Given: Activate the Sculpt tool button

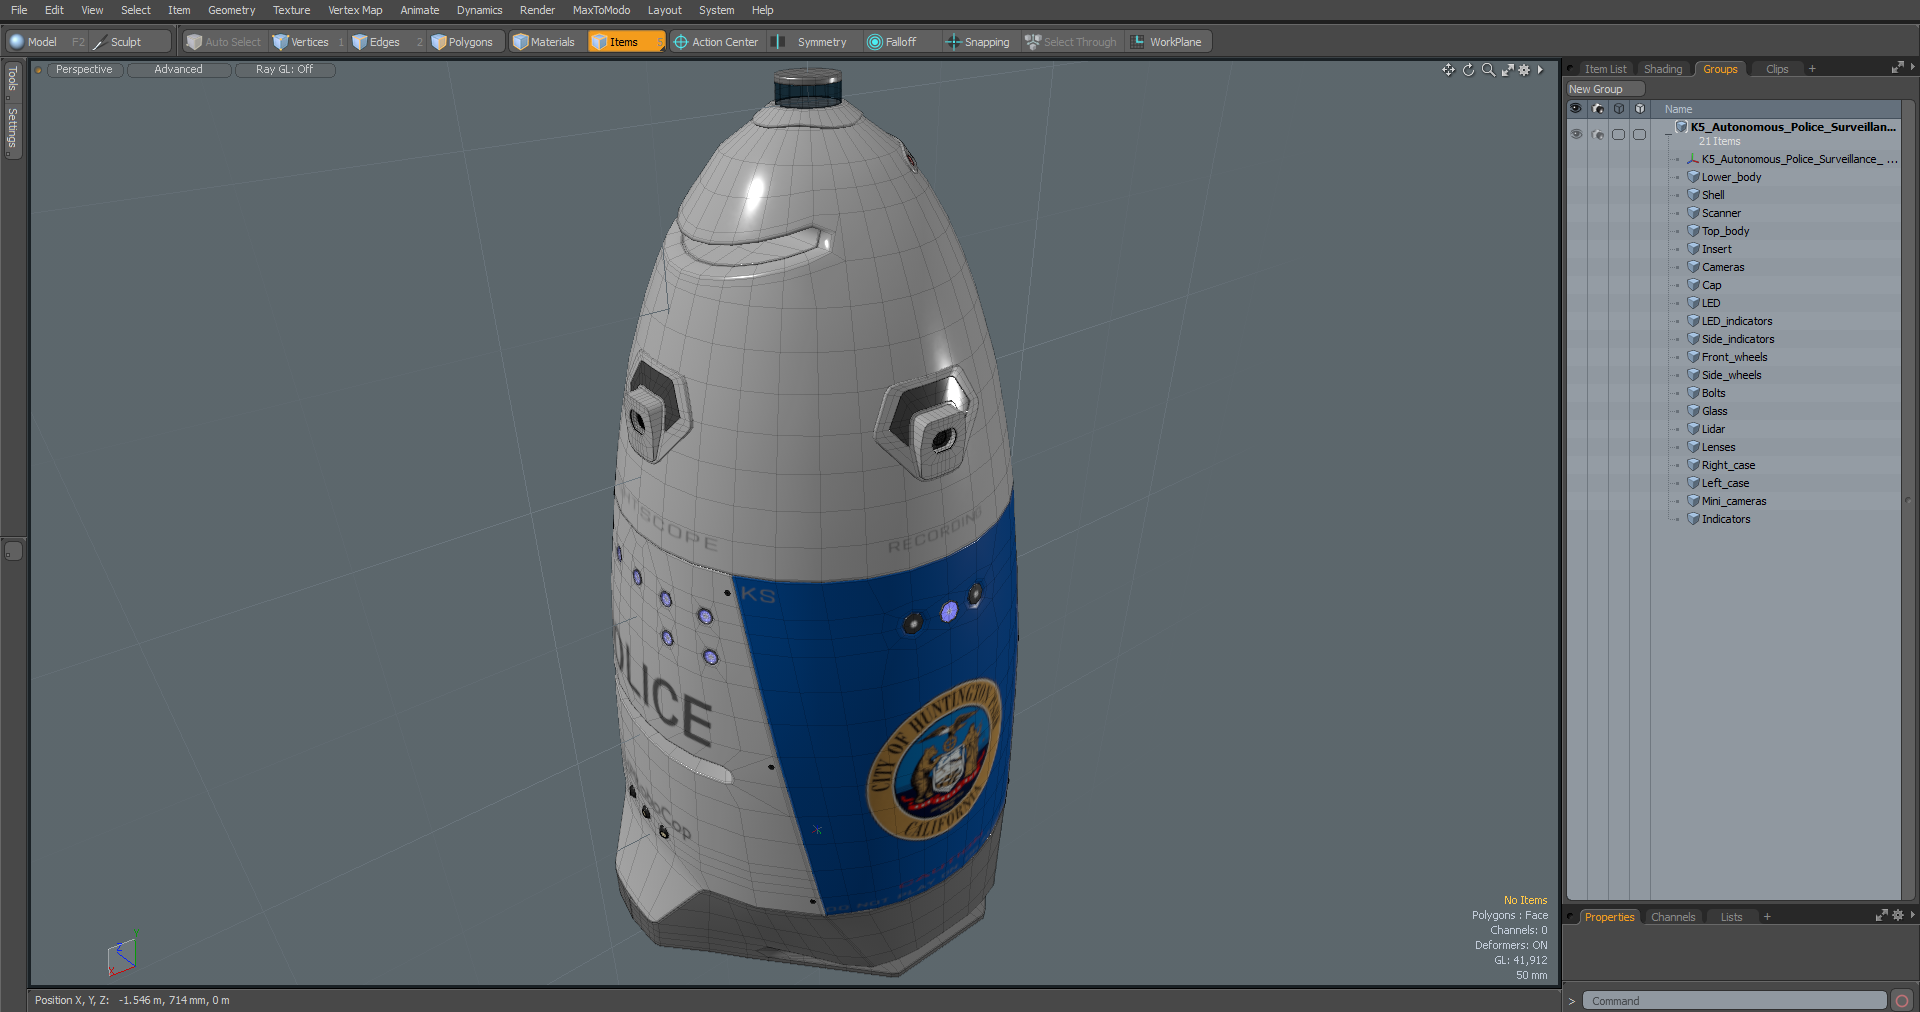Looking at the screenshot, I should 130,42.
